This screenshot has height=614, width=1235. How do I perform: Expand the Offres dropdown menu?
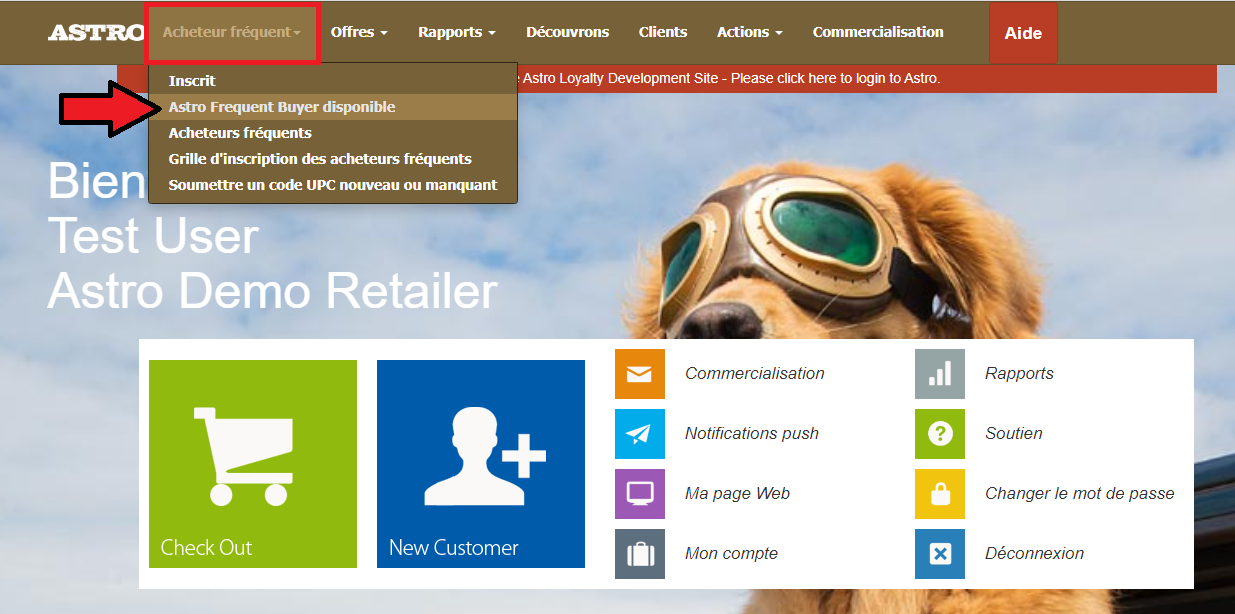pos(359,33)
